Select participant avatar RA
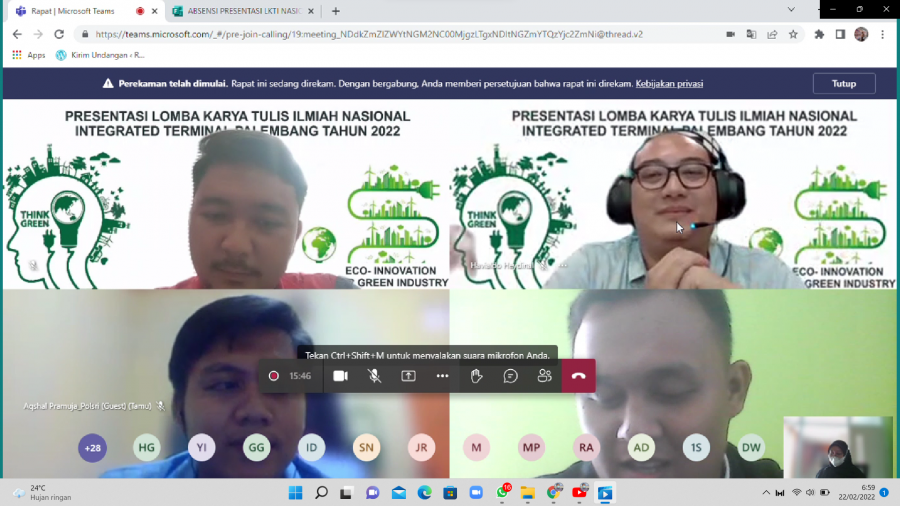This screenshot has width=900, height=506. tap(586, 447)
